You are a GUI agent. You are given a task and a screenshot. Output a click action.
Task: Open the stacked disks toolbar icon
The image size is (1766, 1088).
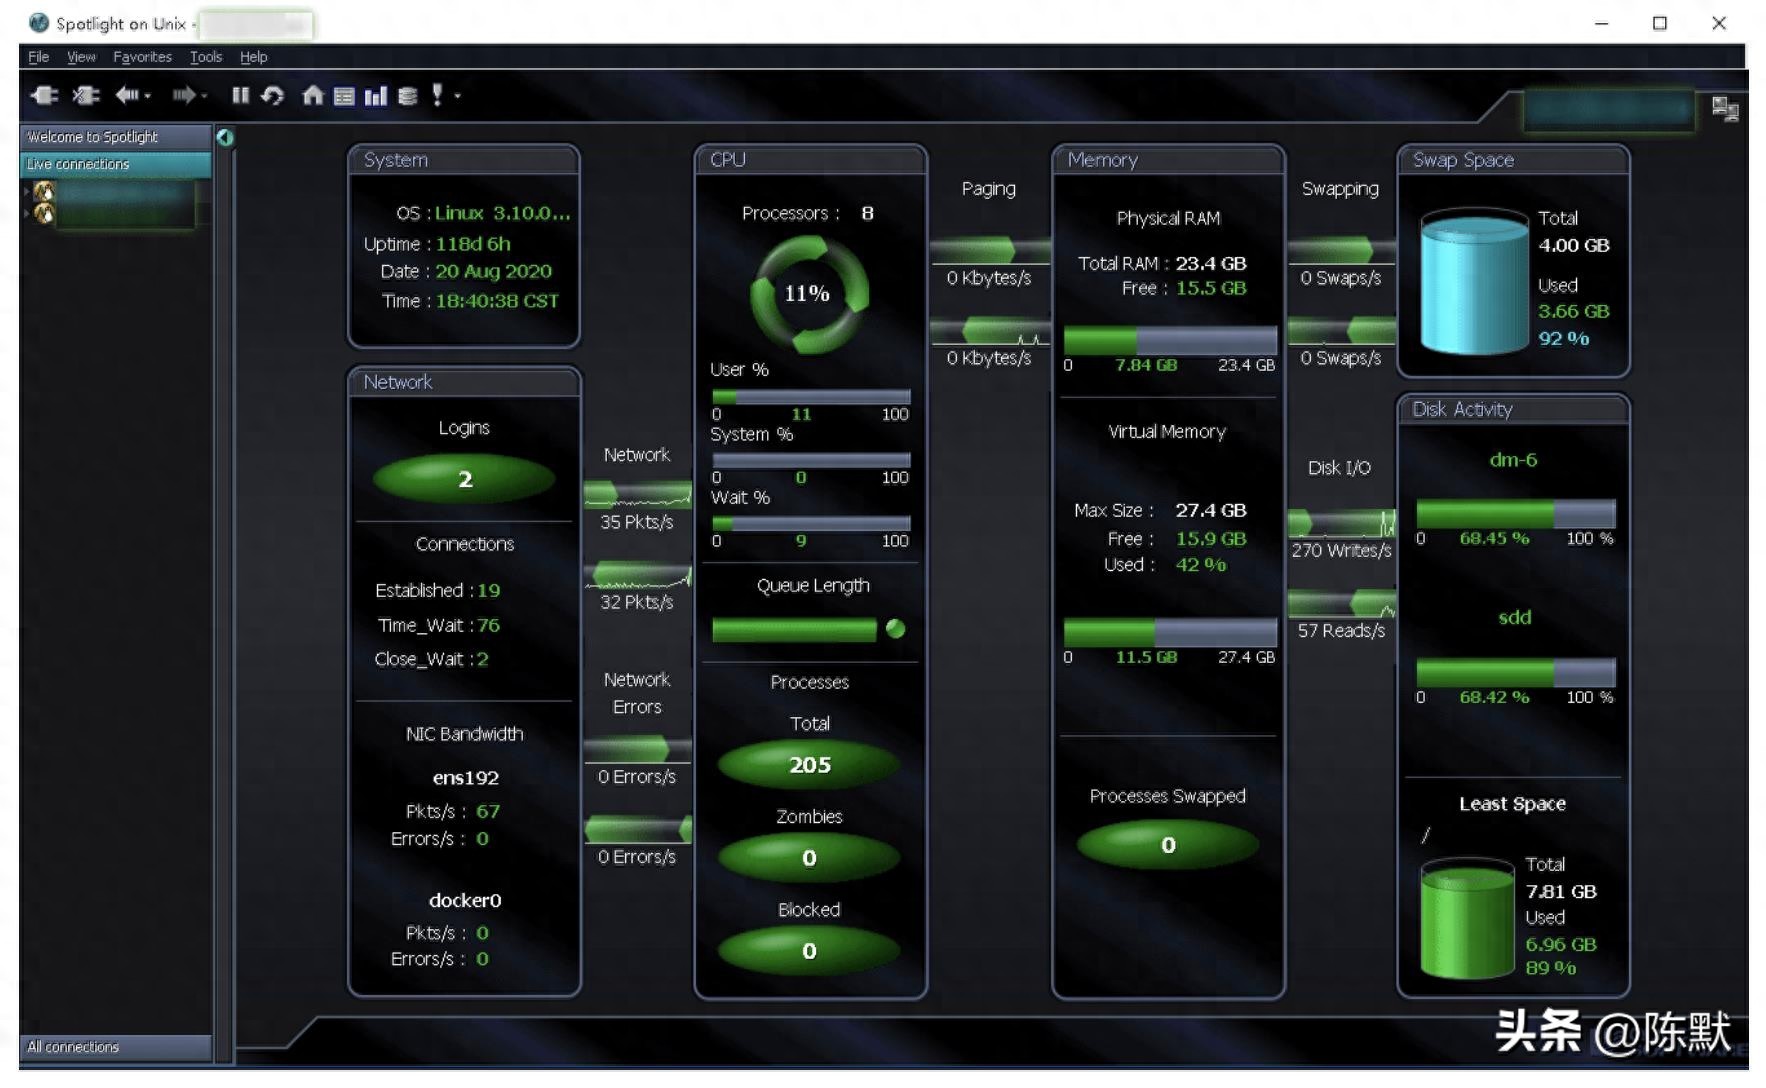407,96
